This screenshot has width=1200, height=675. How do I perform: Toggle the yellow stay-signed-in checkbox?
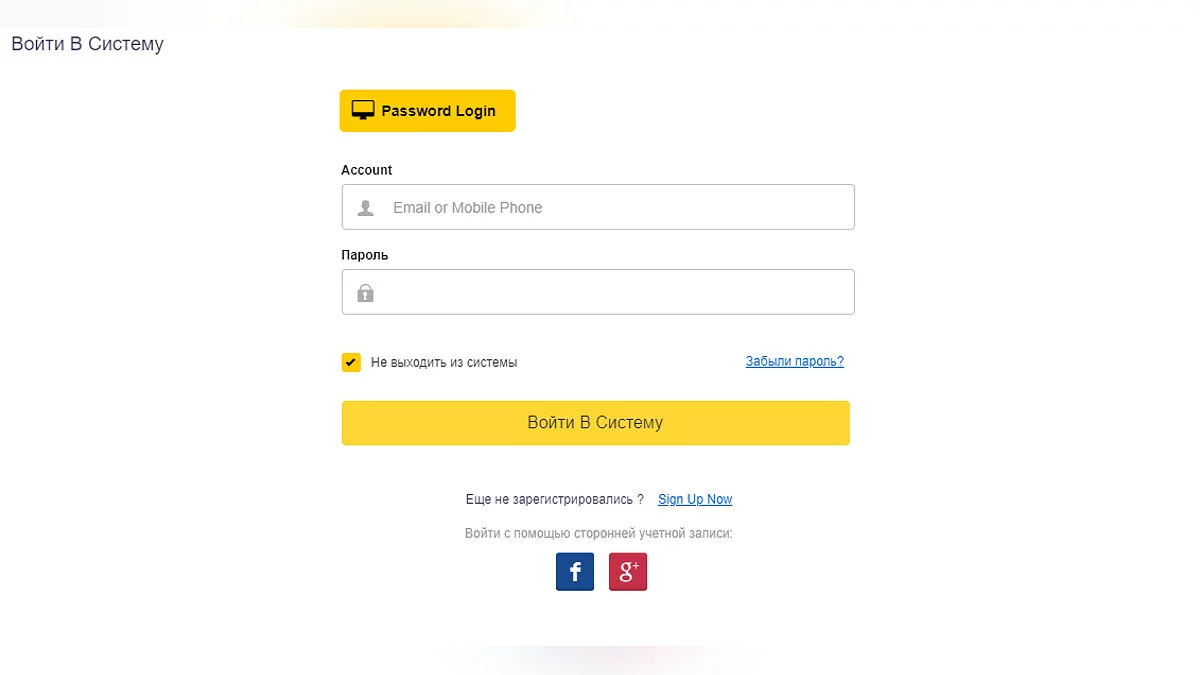click(351, 362)
